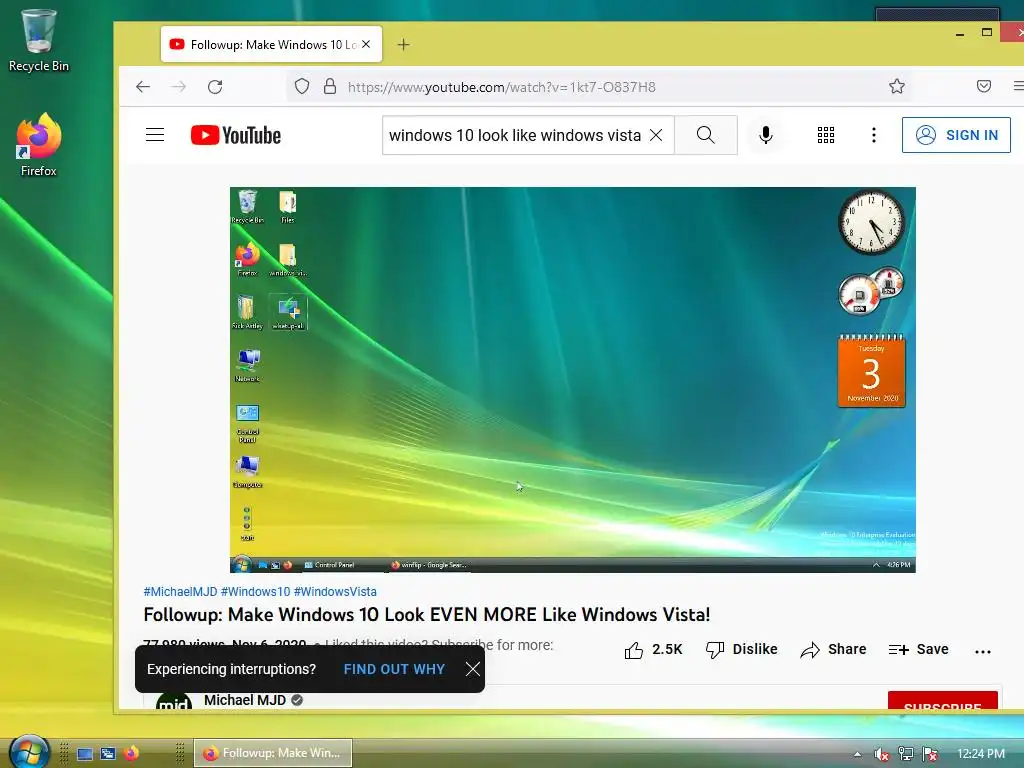Open YouTube settings three-dot menu

point(874,135)
